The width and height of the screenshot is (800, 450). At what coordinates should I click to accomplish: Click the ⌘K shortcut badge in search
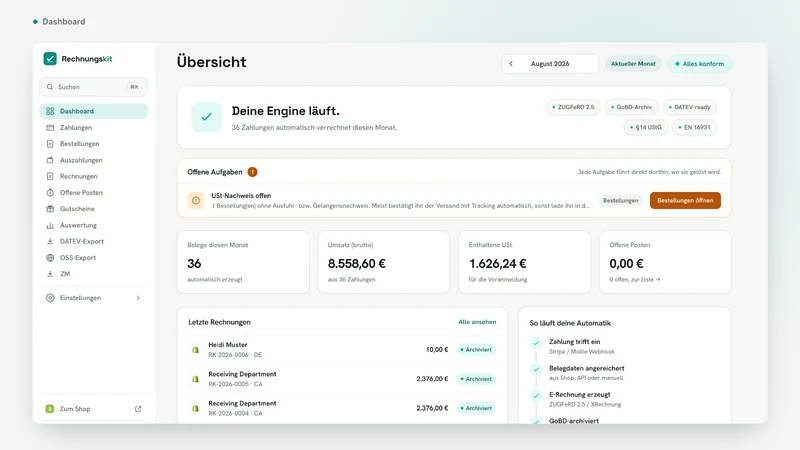(x=134, y=87)
